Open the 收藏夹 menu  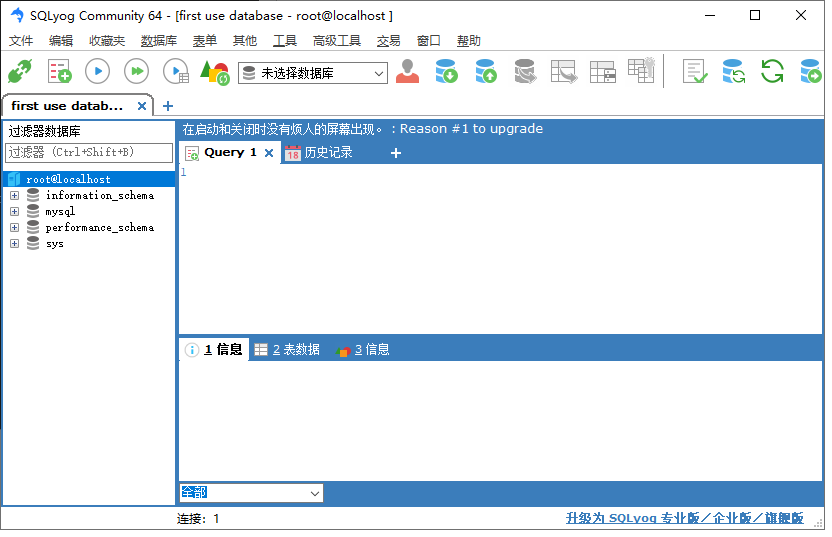tap(107, 41)
